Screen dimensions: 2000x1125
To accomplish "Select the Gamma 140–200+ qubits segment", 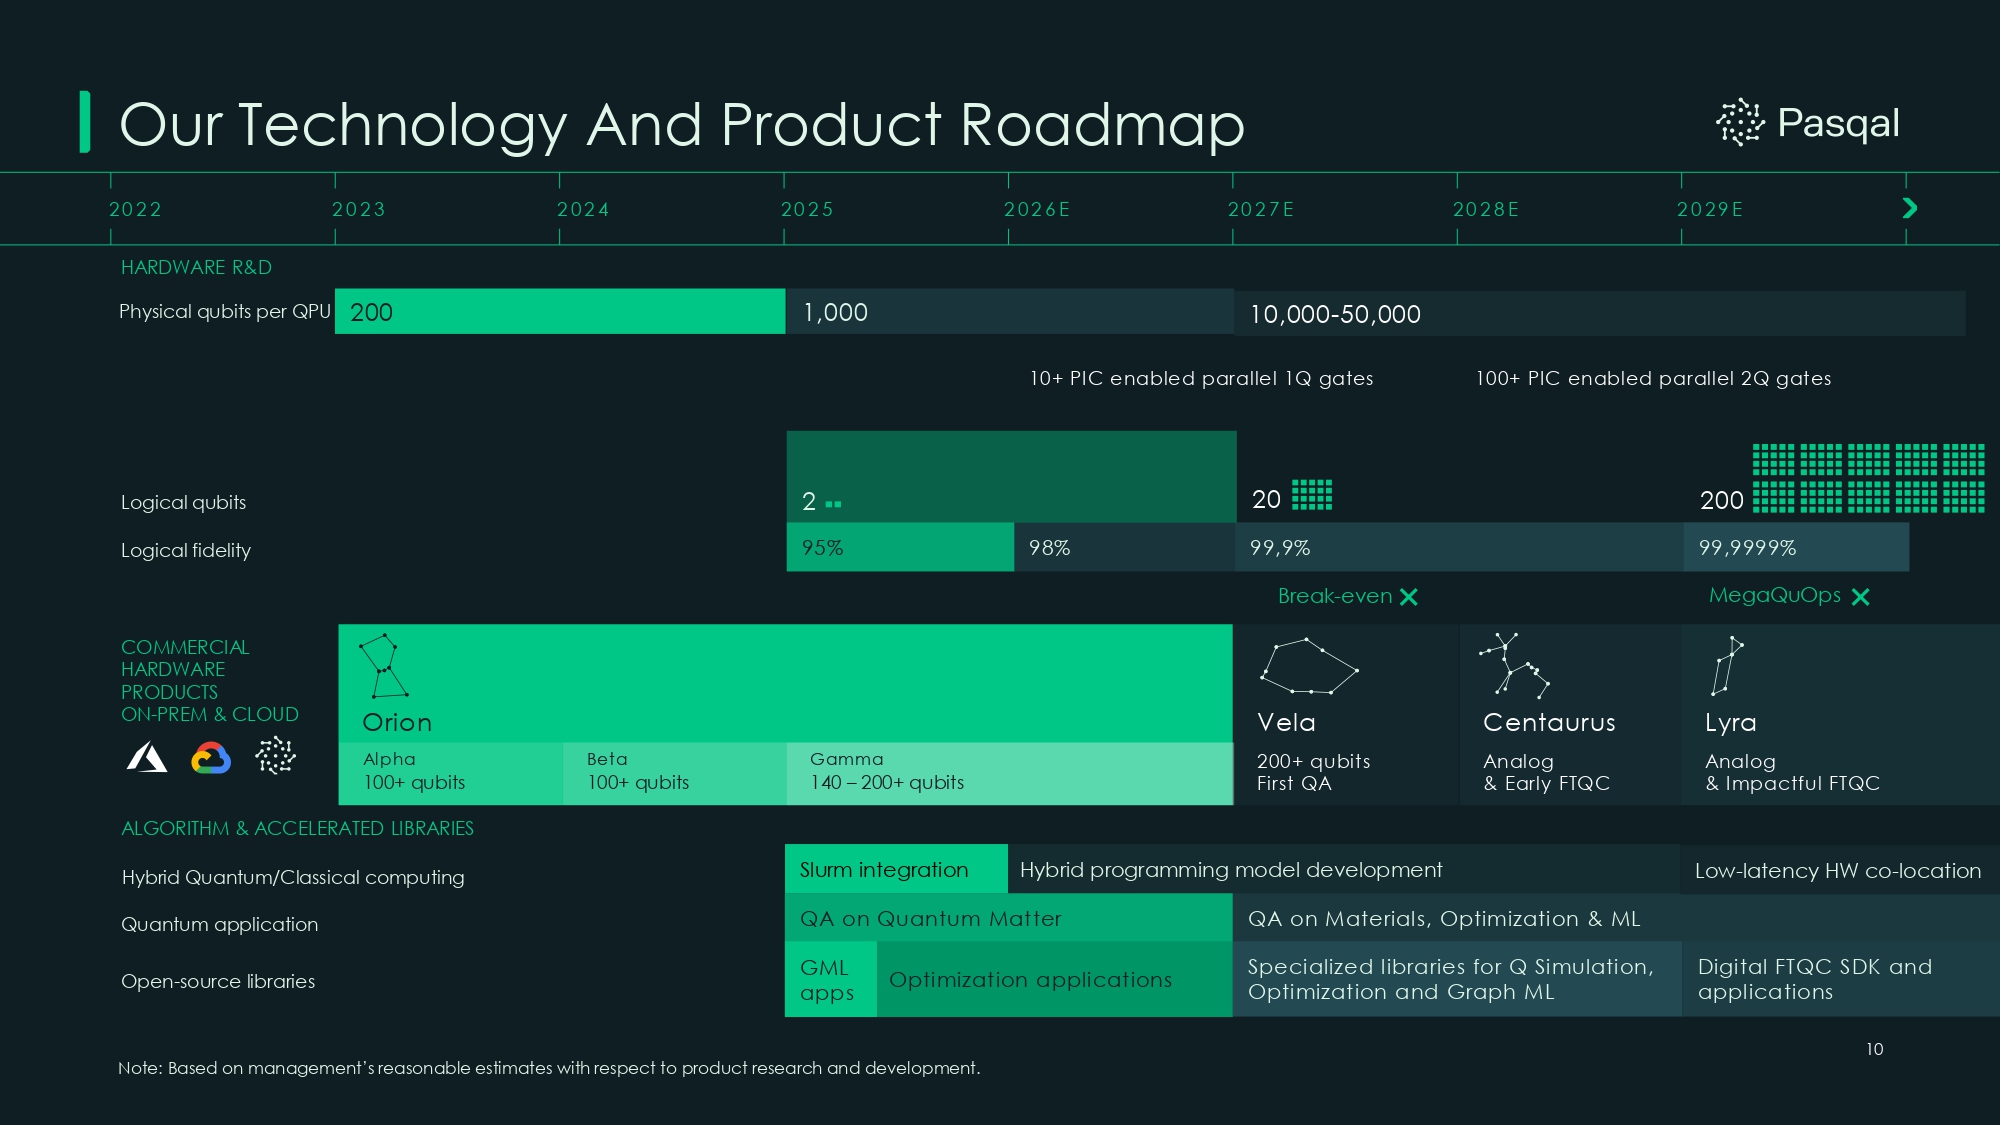I will [1008, 772].
